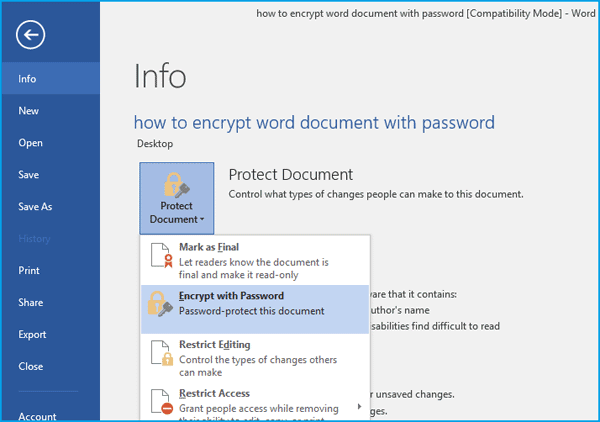Screen dimensions: 600x422
Task: Expand the Protect Document dropdown arrow
Action: pos(202,220)
